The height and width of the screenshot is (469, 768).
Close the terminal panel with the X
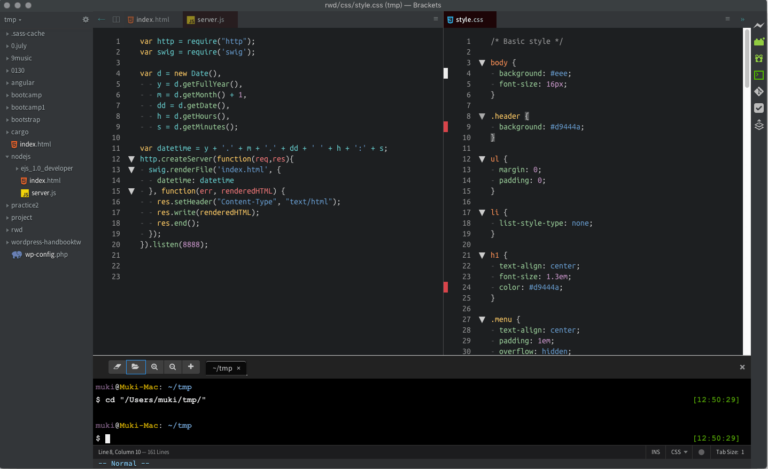coord(741,367)
